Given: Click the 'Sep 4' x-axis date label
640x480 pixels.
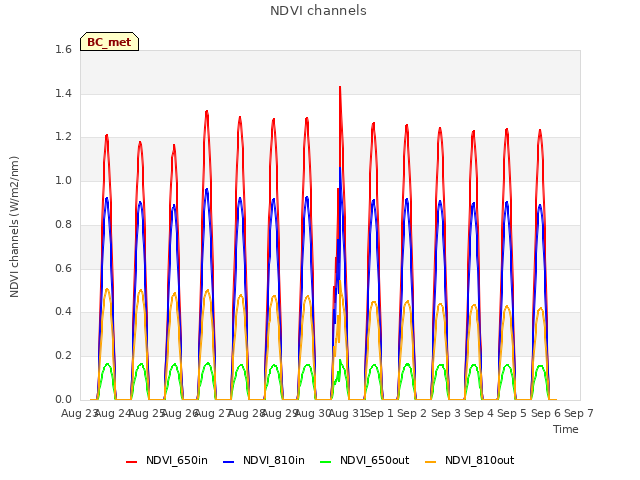Looking at the screenshot, I should (479, 413).
